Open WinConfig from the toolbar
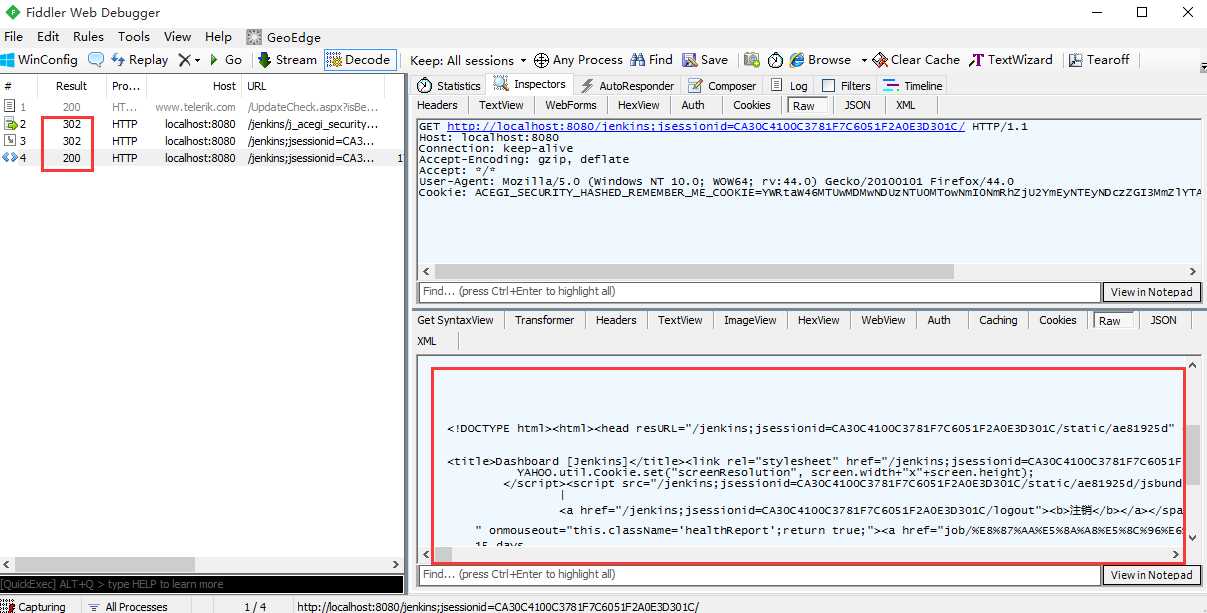The width and height of the screenshot is (1207, 613). (x=40, y=60)
